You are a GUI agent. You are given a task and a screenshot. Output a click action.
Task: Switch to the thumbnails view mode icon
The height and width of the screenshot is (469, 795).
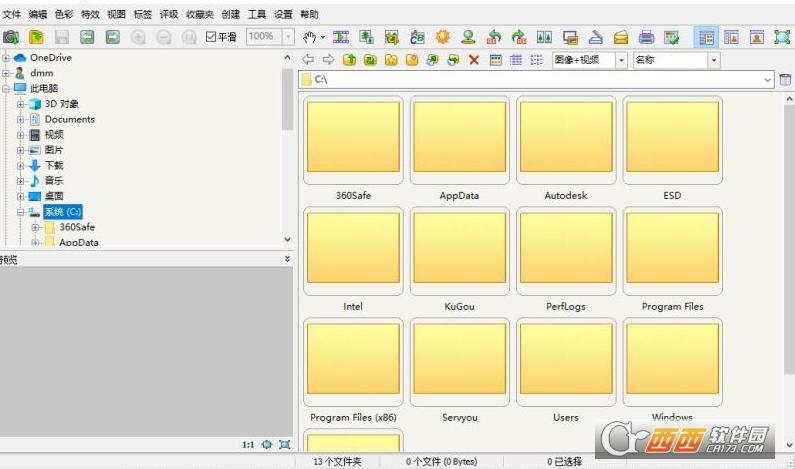coord(496,60)
